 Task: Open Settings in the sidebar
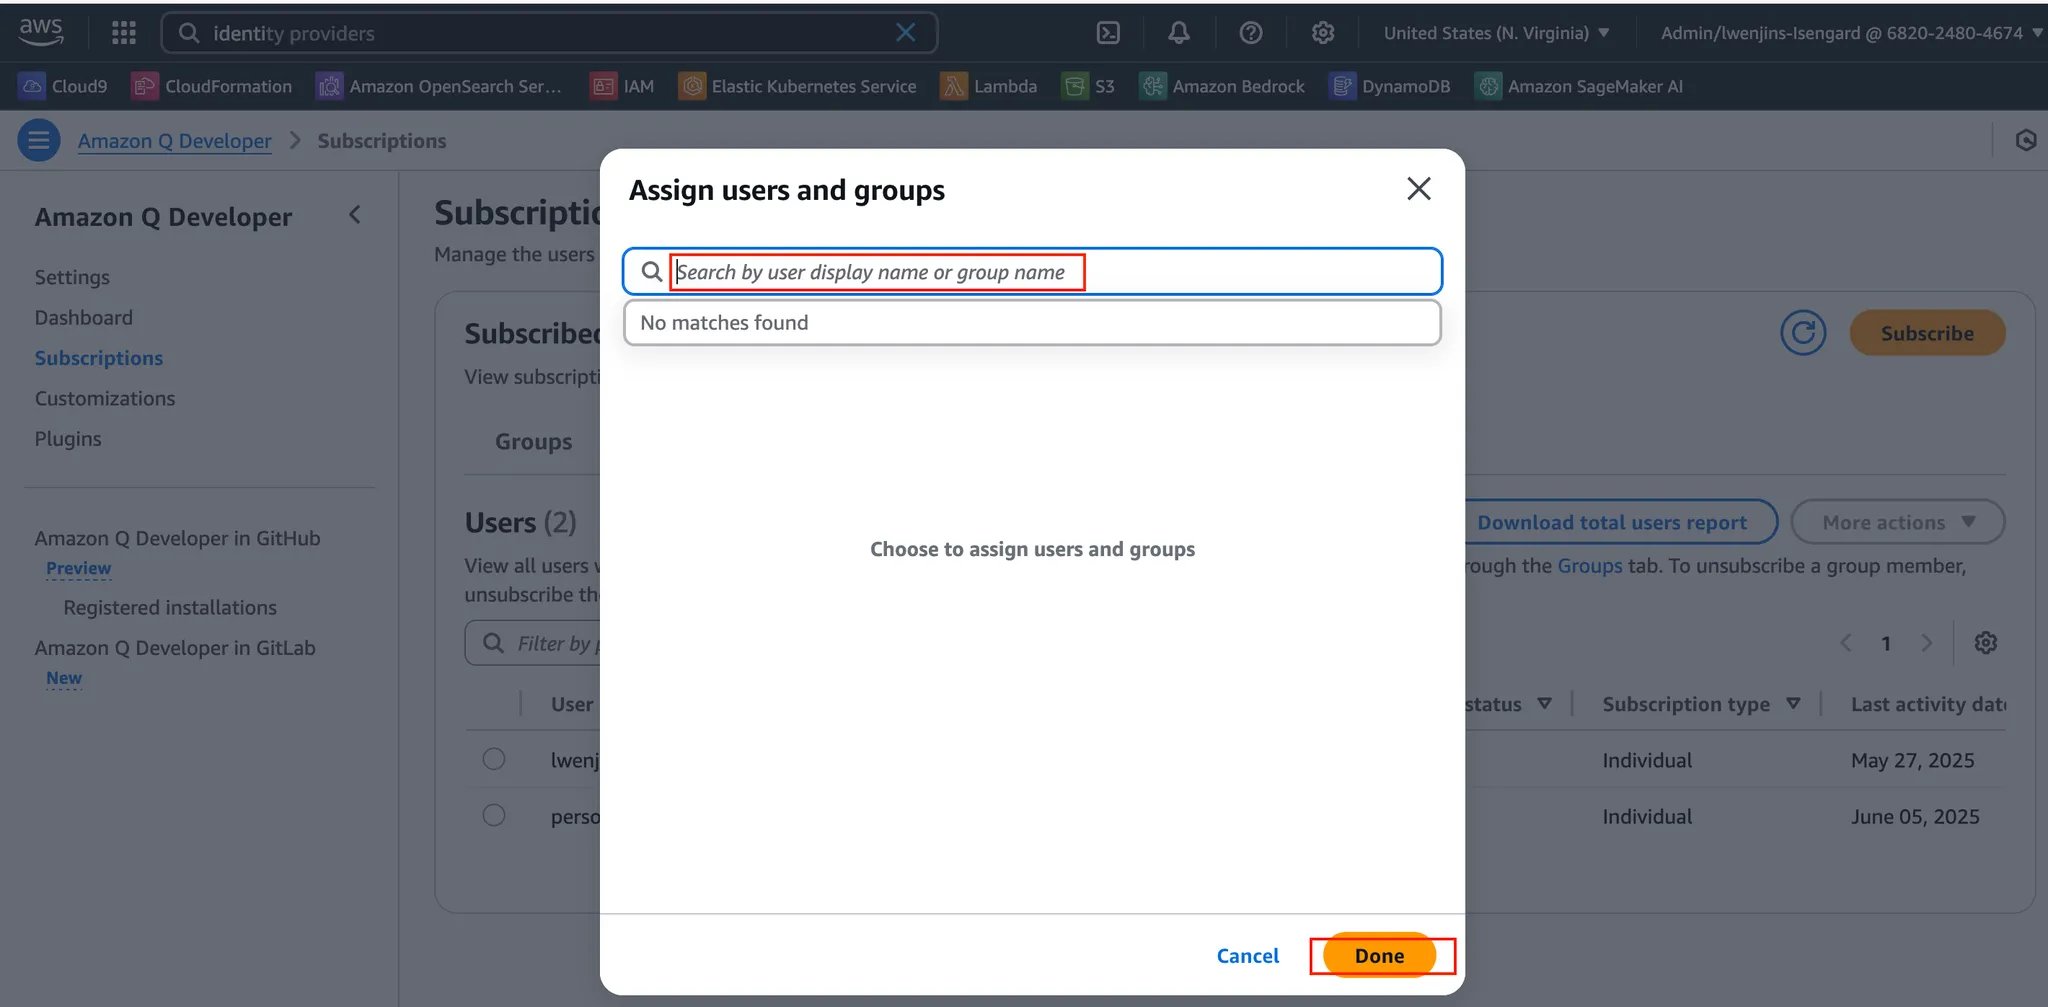pyautogui.click(x=72, y=277)
